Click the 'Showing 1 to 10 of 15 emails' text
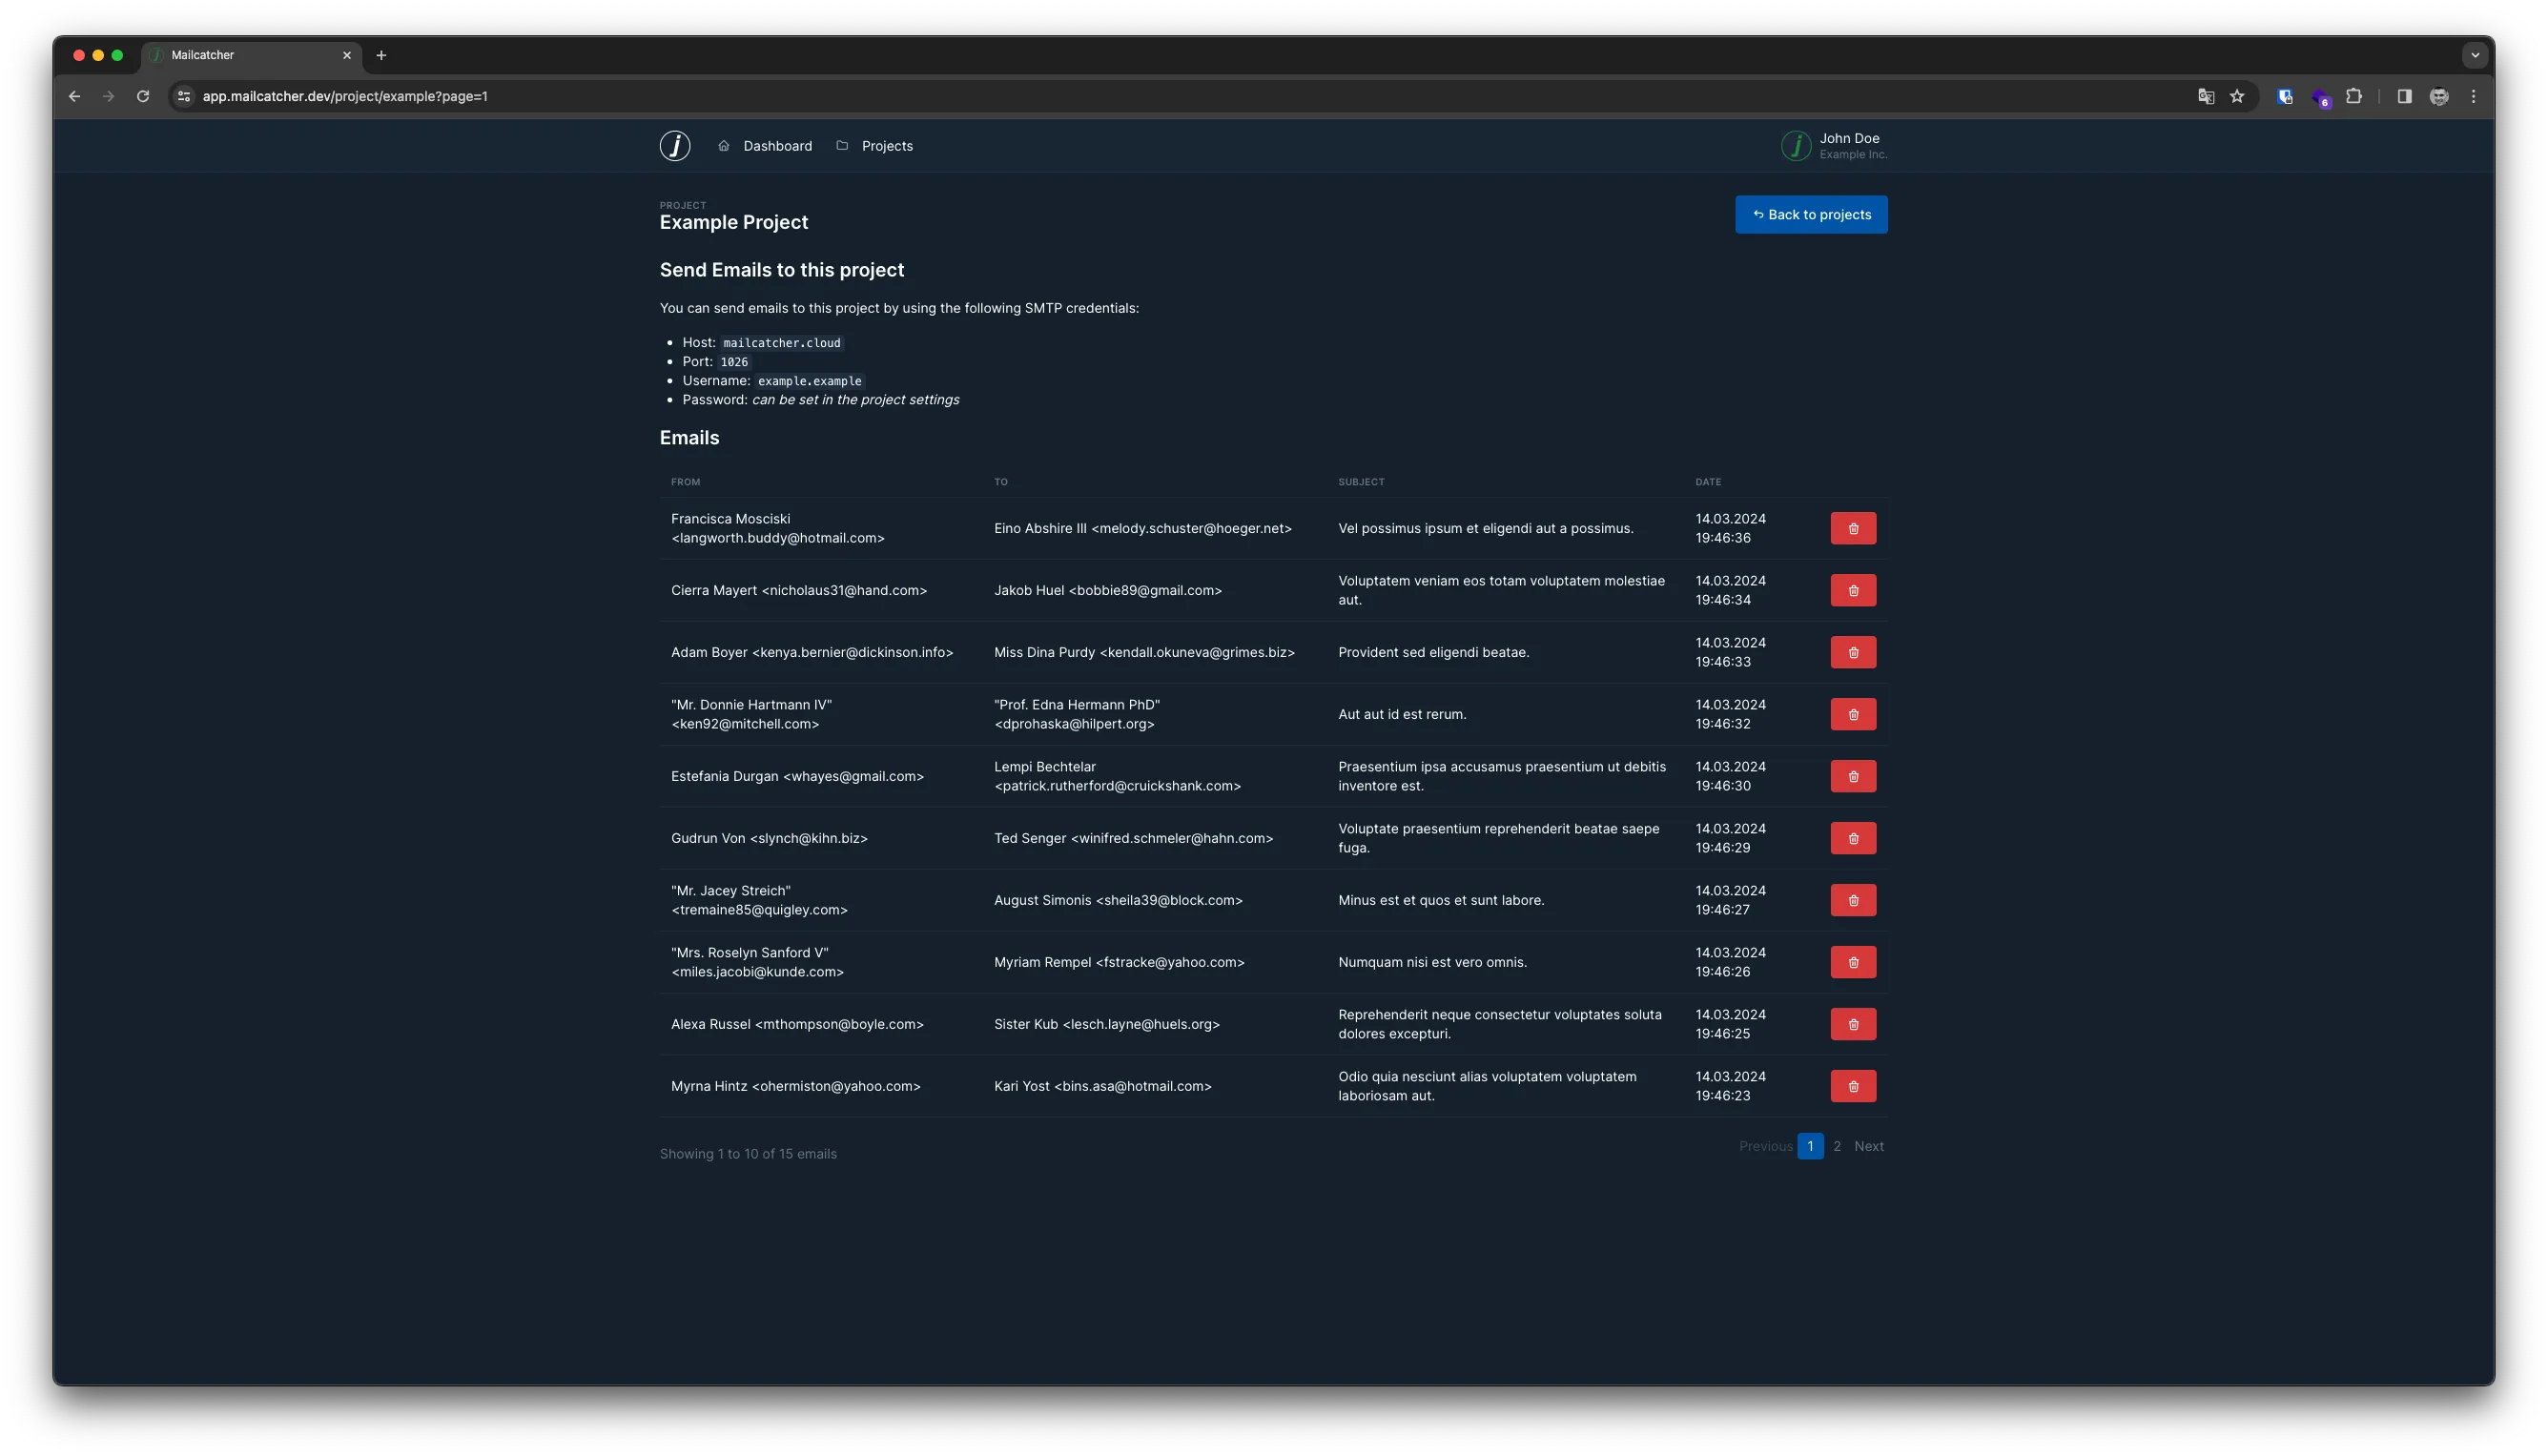The width and height of the screenshot is (2548, 1456). (748, 1154)
